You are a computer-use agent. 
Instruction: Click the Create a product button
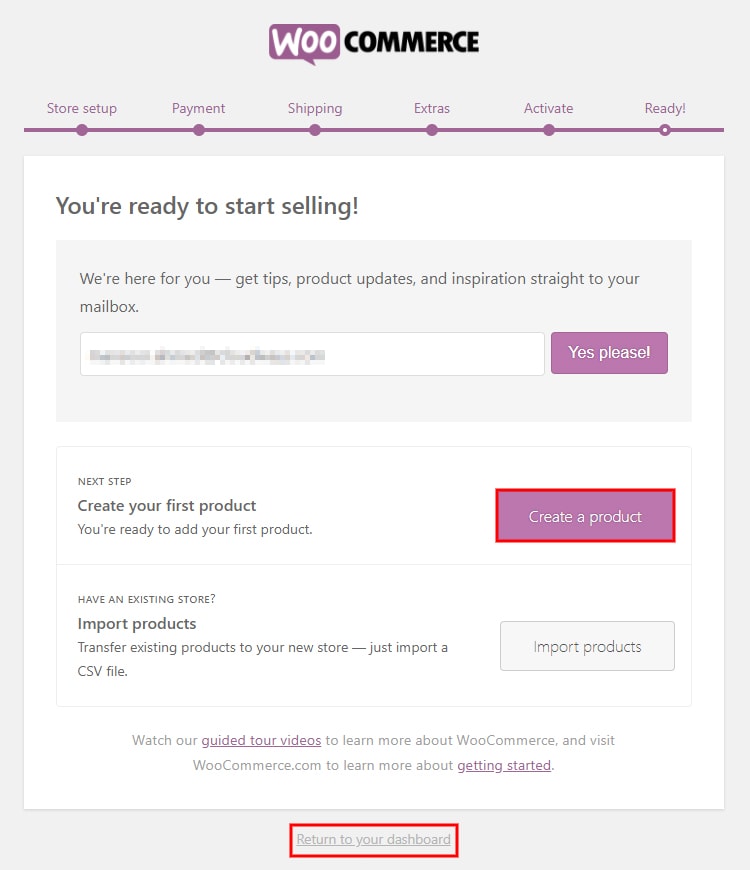[585, 516]
